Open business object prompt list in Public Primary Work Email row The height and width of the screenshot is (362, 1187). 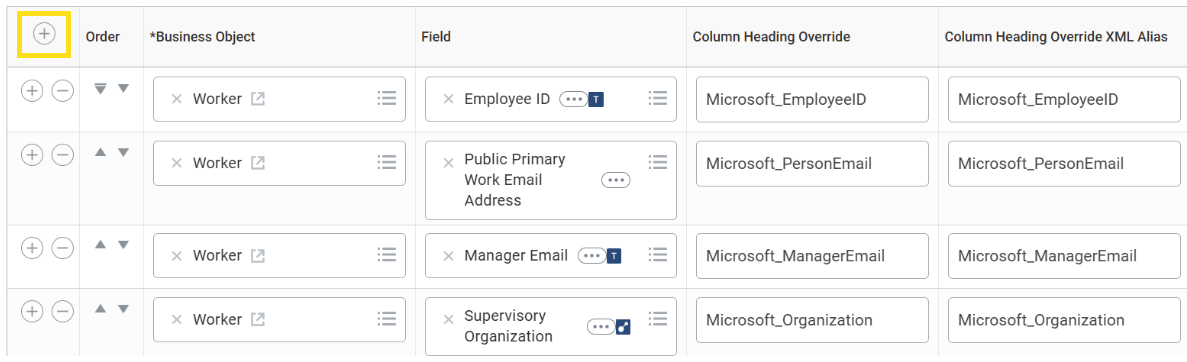coord(387,161)
